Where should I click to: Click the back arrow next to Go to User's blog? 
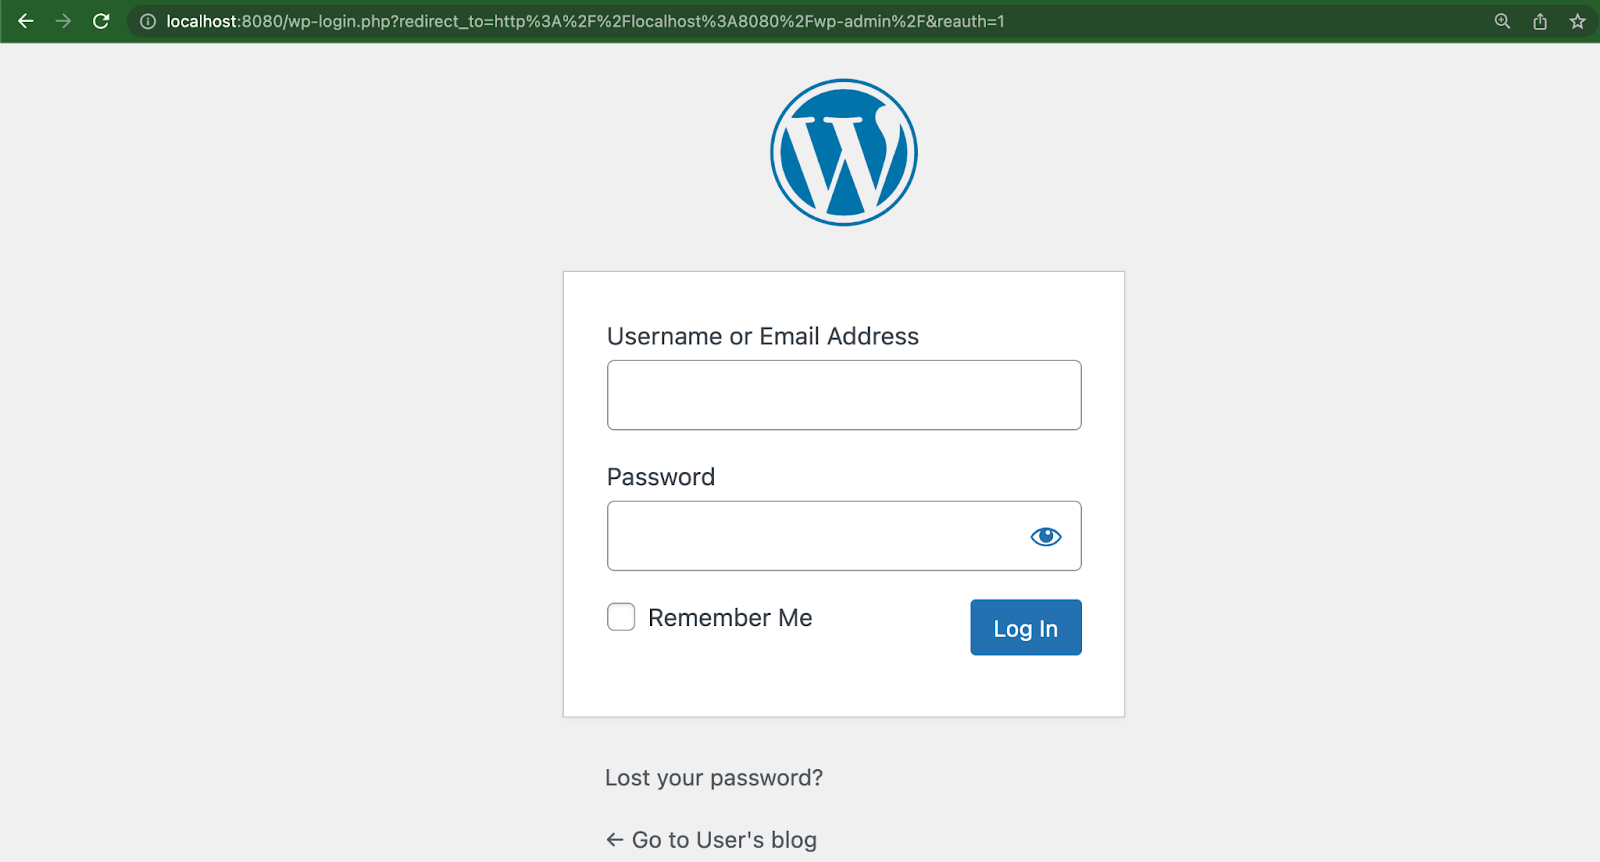point(612,839)
